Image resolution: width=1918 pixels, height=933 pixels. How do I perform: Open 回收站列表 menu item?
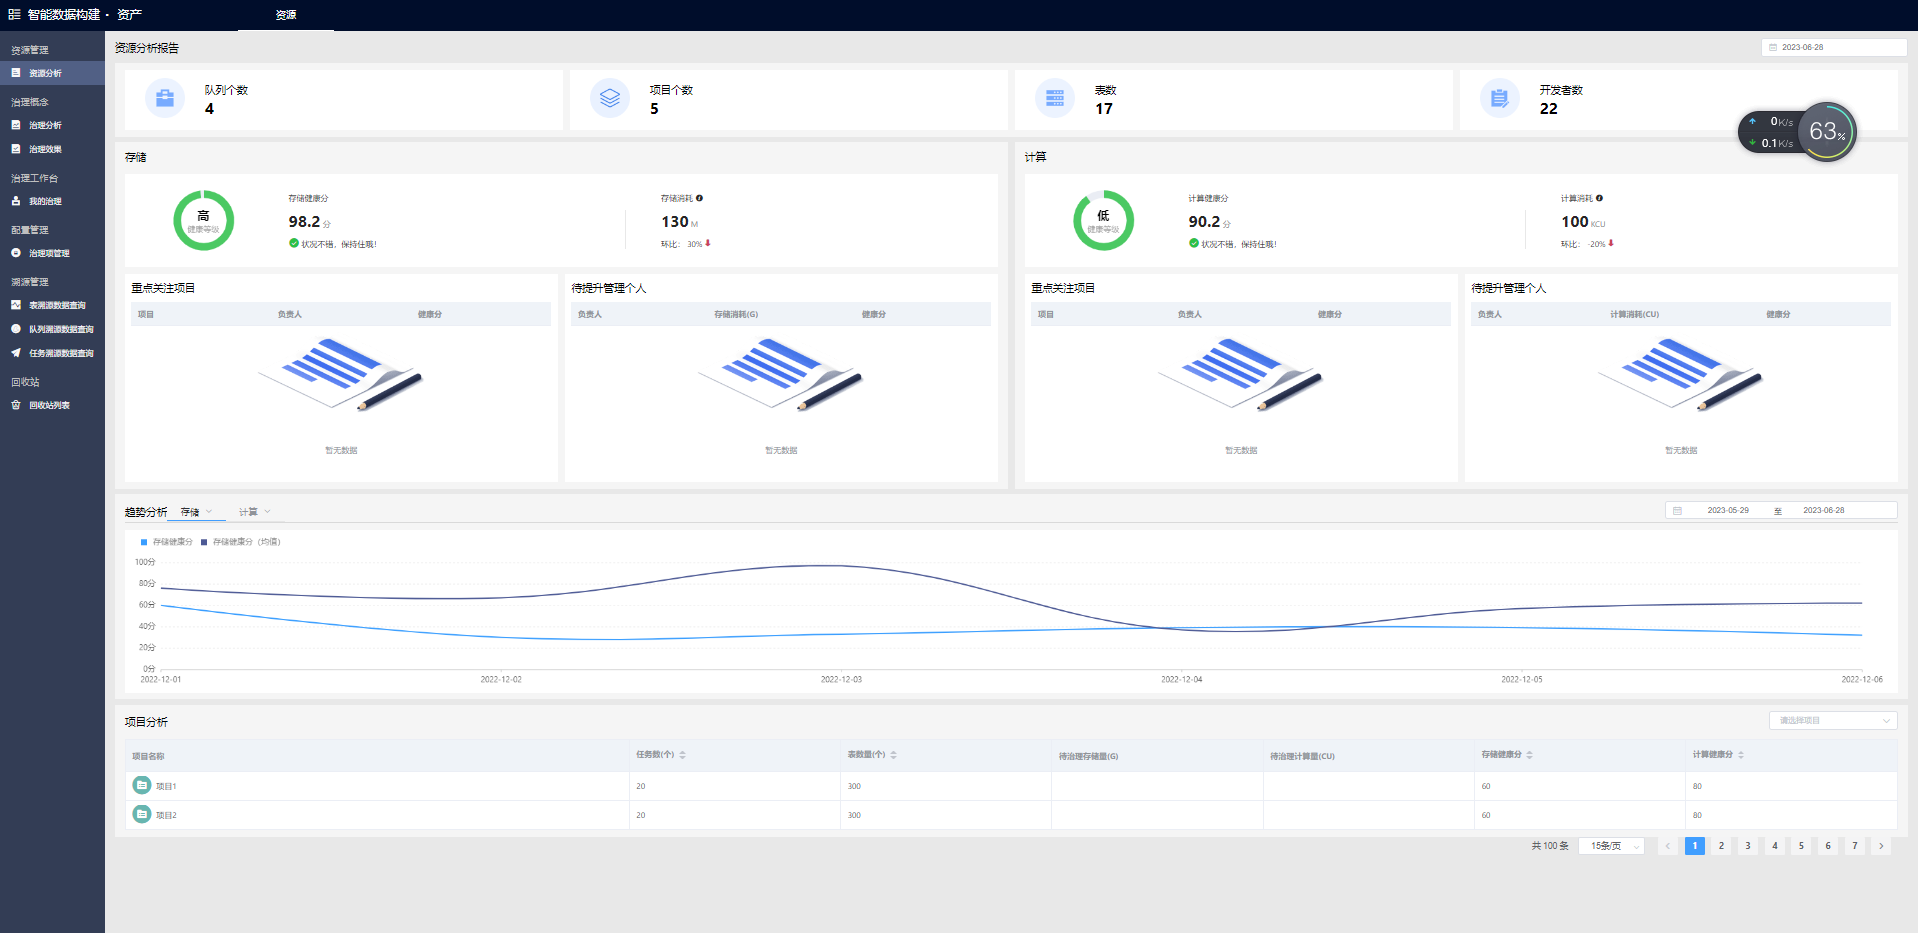(52, 405)
